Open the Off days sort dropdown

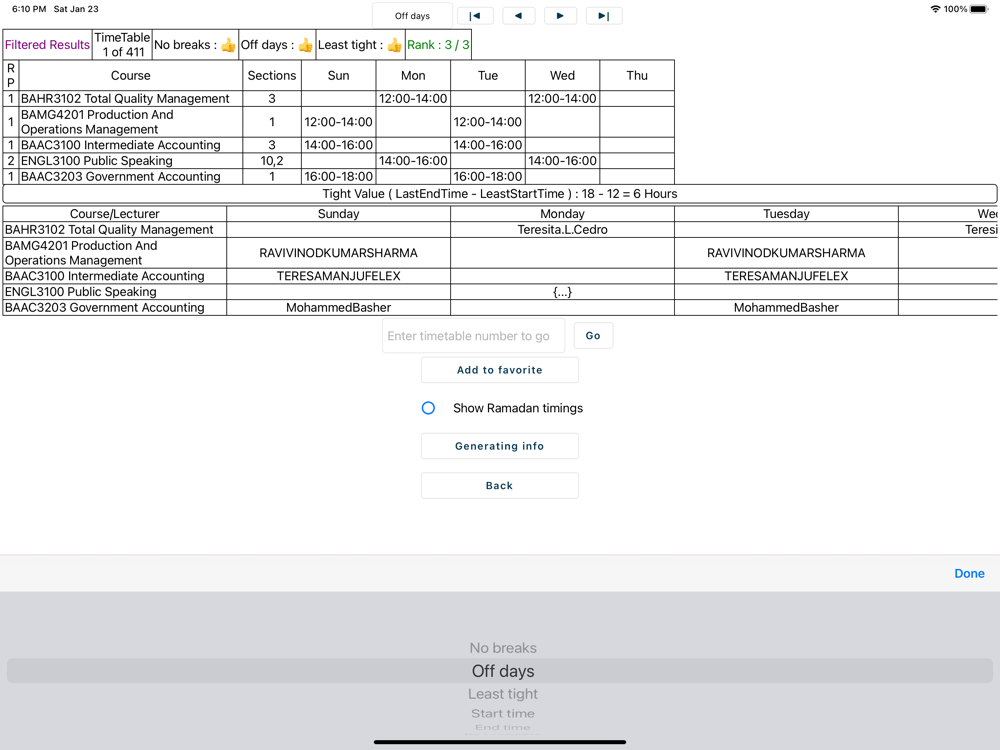pos(412,16)
